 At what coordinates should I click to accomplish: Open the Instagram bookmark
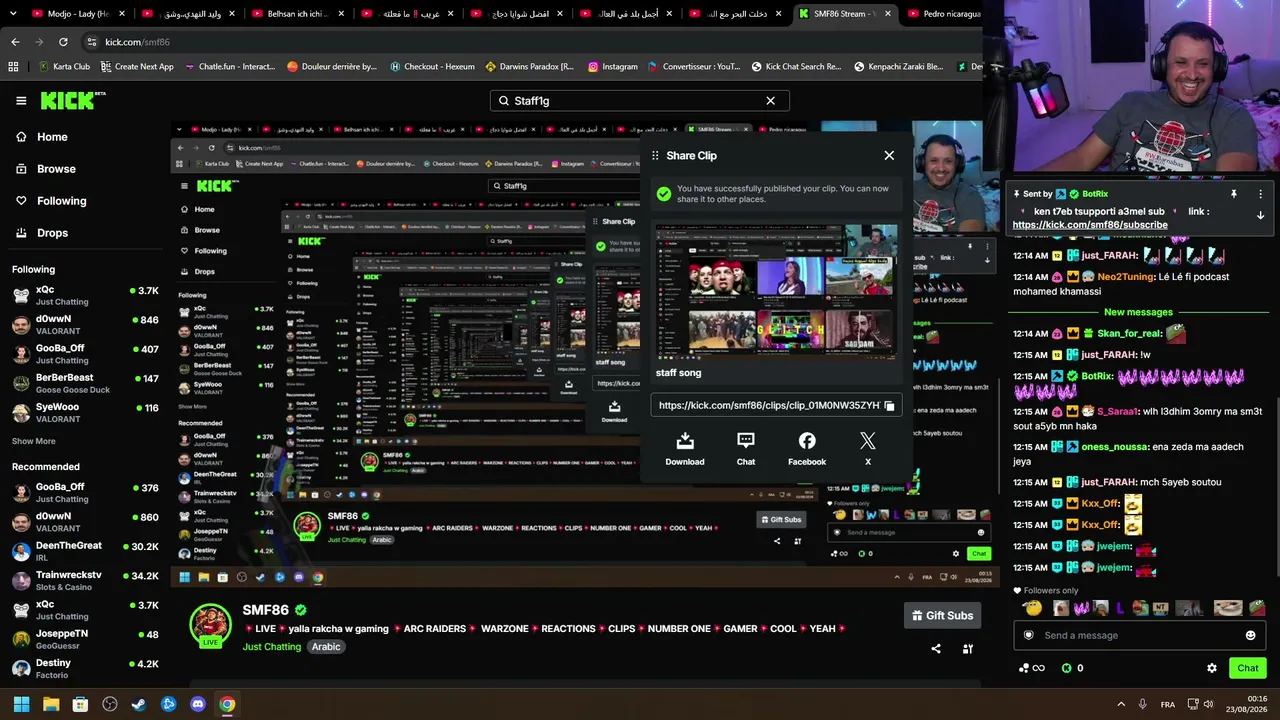coord(612,67)
